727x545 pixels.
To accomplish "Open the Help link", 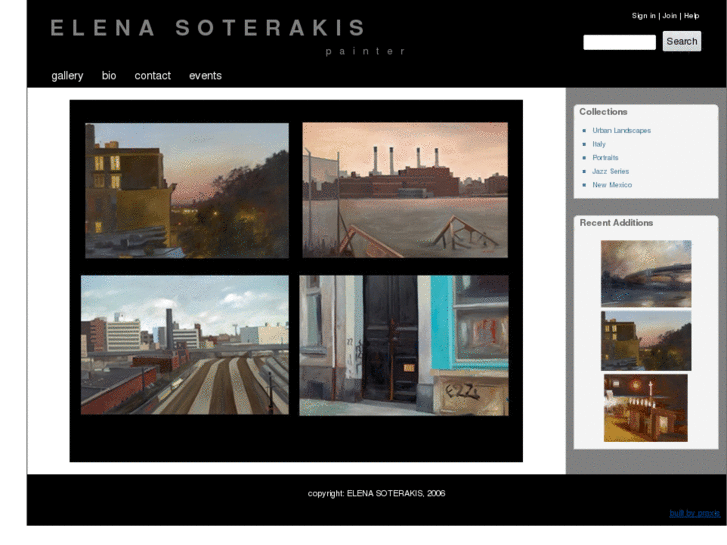I will tap(691, 16).
